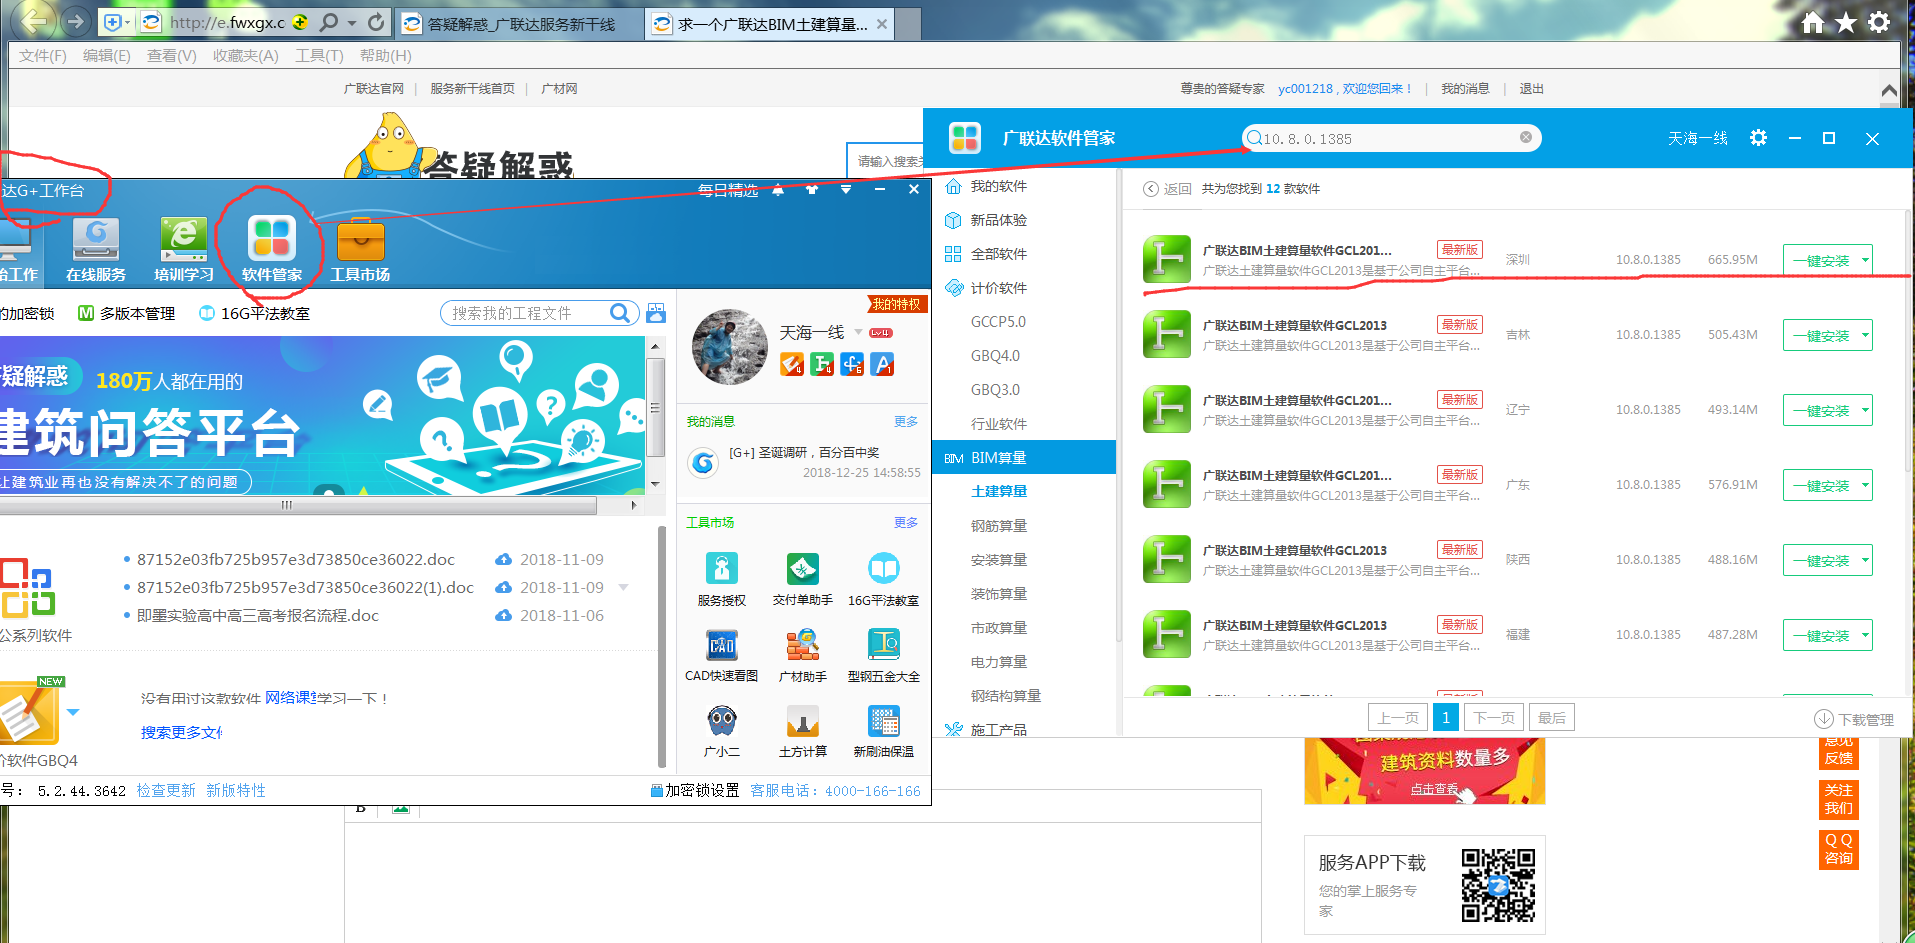Screen dimensions: 1915x943
Task: Expand install options for 陕西 GCL2013
Action: click(x=1865, y=560)
